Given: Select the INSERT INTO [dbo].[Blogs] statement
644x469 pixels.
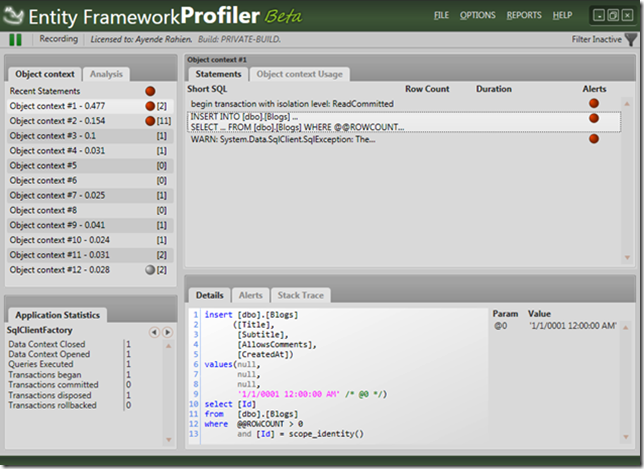Looking at the screenshot, I should (x=404, y=122).
